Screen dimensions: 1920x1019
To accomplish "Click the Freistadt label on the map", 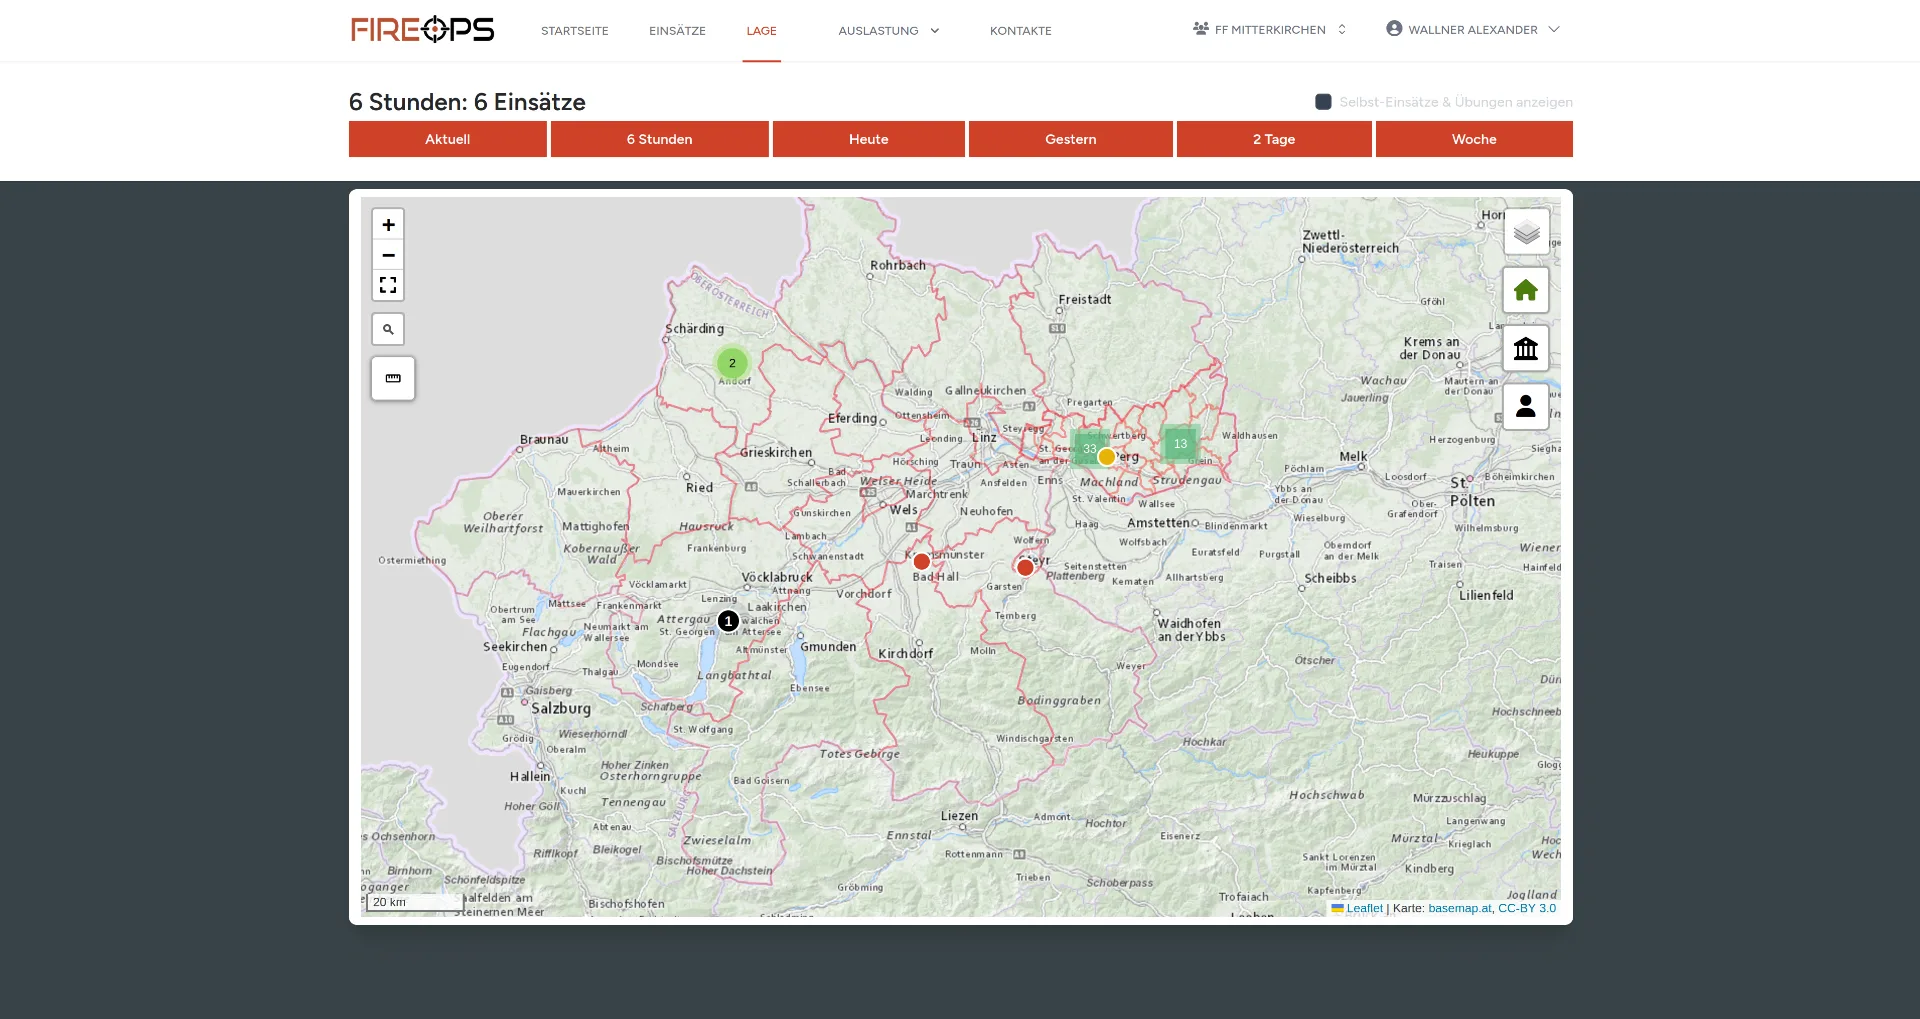I will coord(1085,299).
